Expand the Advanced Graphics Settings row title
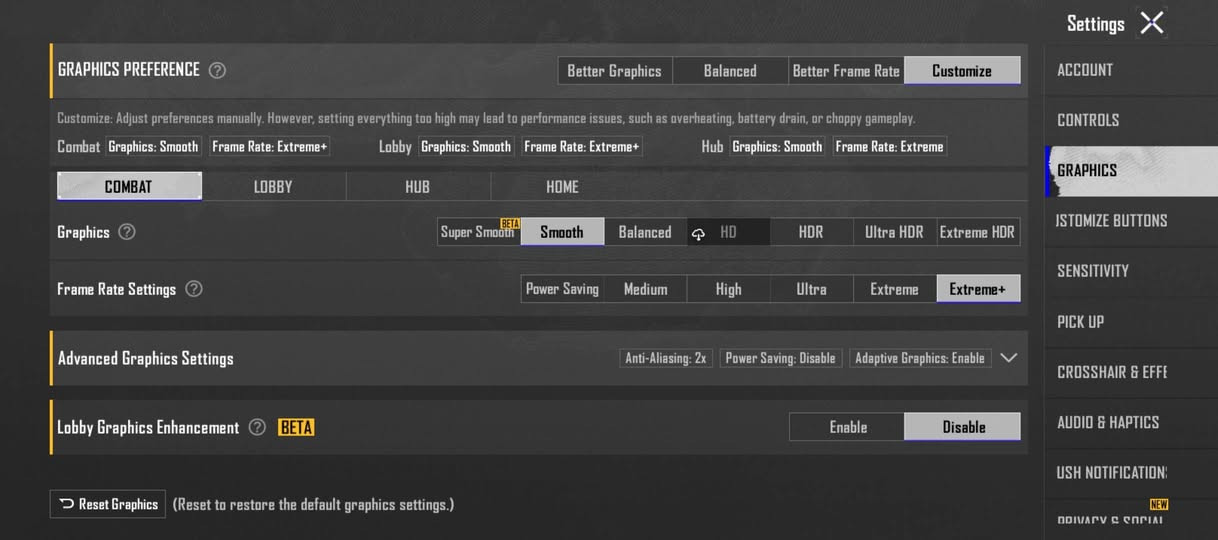The image size is (1218, 540). click(x=146, y=358)
